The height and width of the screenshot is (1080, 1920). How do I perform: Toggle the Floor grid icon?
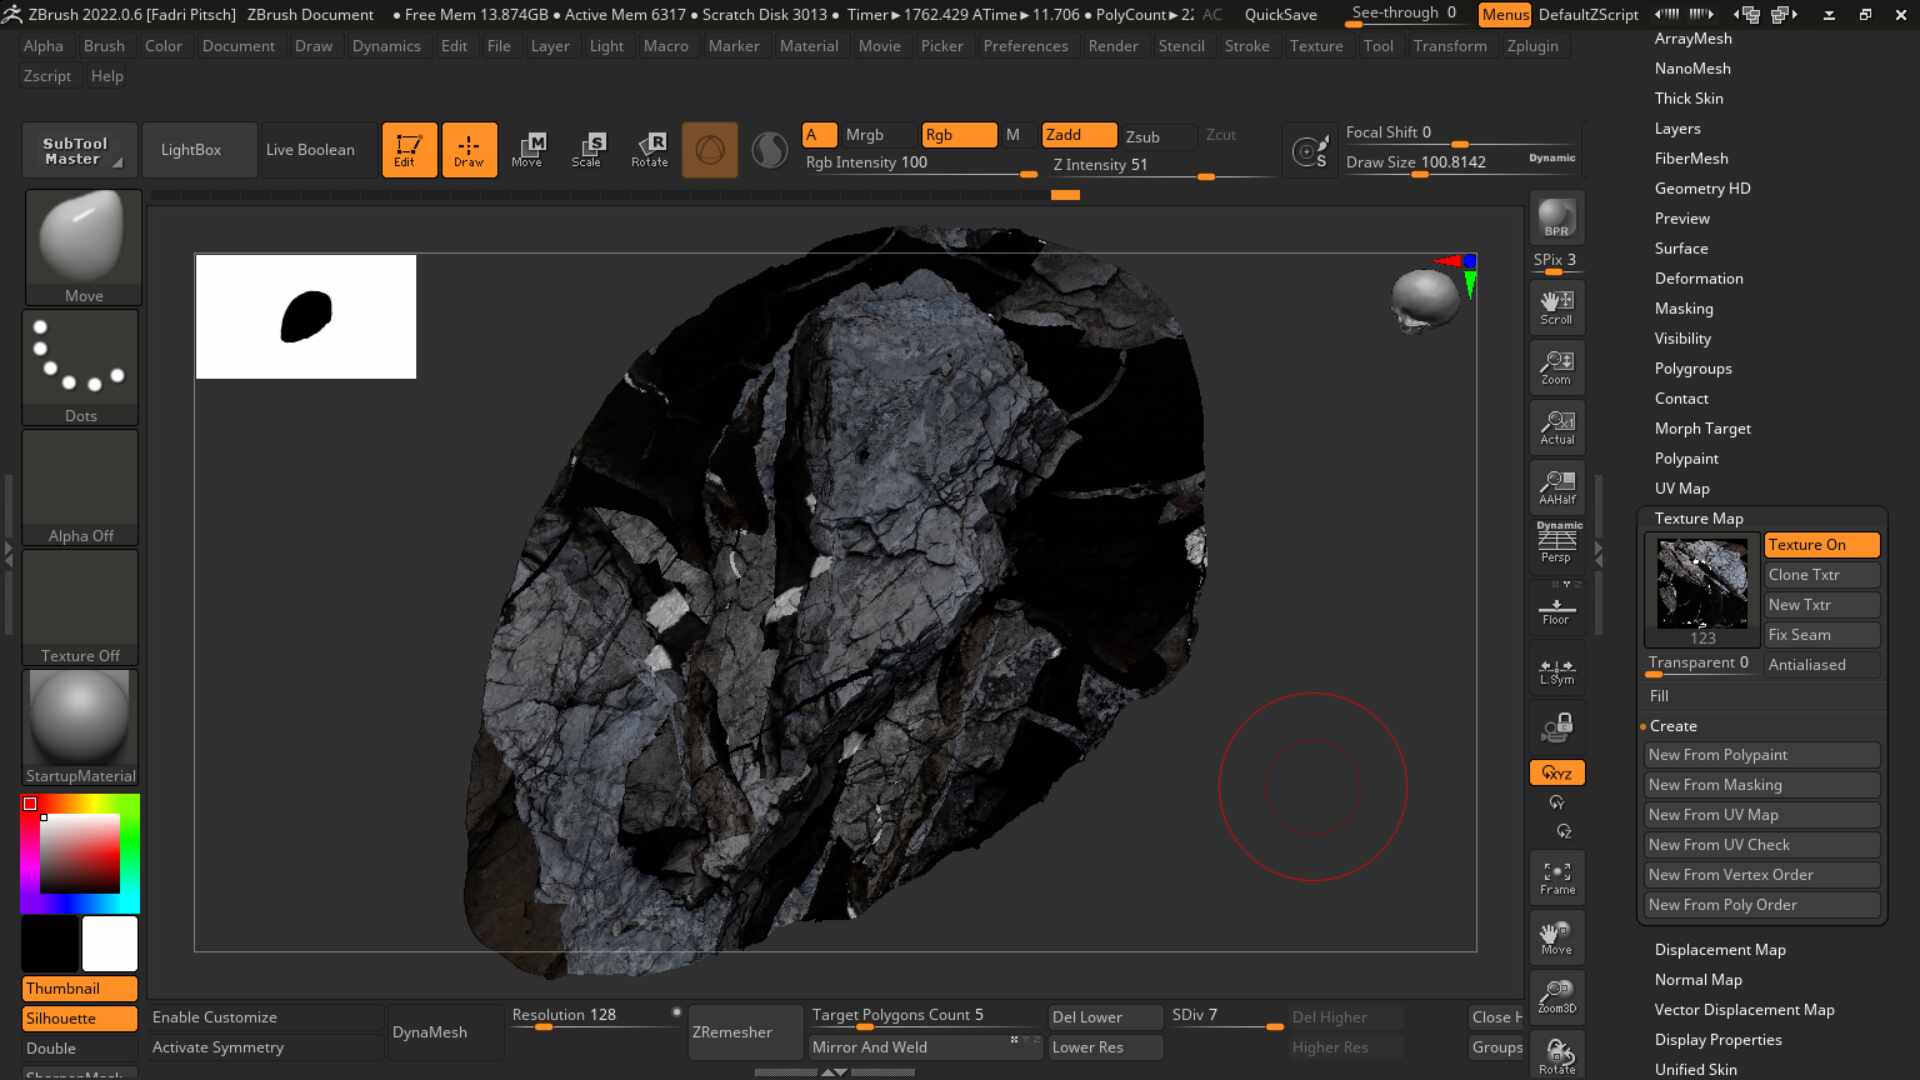point(1556,607)
